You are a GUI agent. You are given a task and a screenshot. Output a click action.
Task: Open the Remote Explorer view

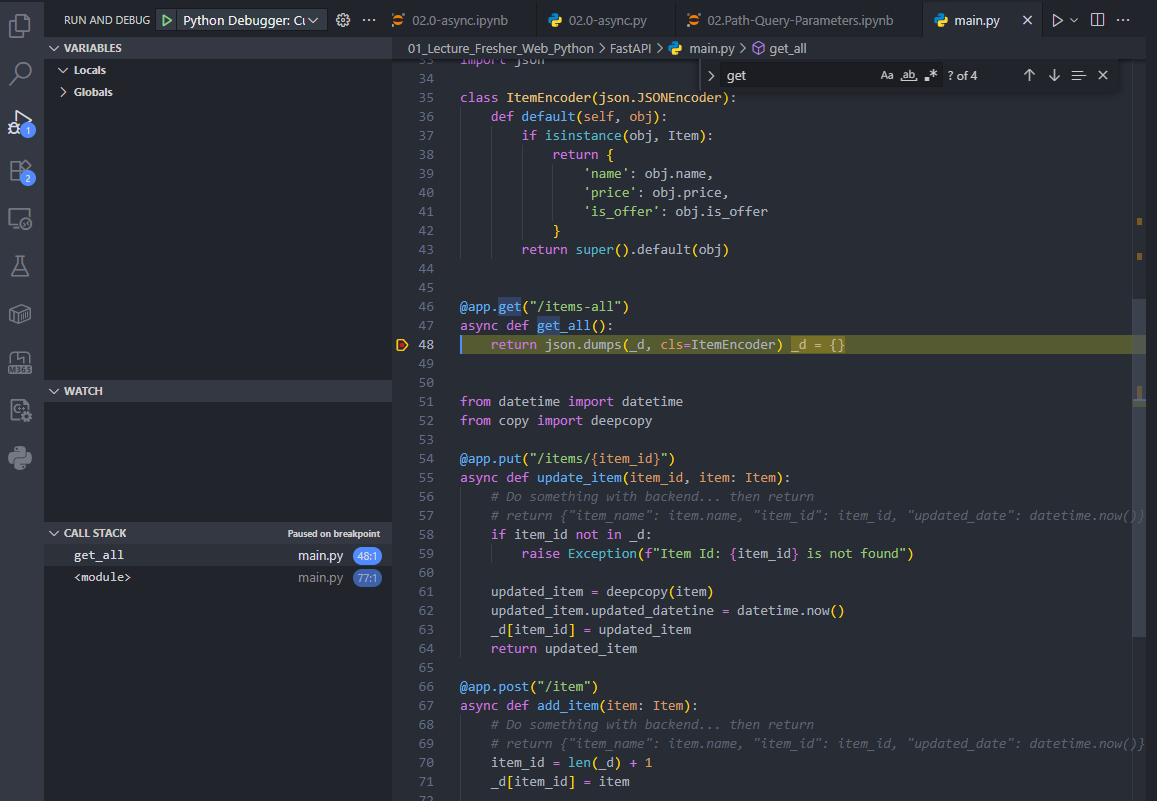(x=20, y=219)
